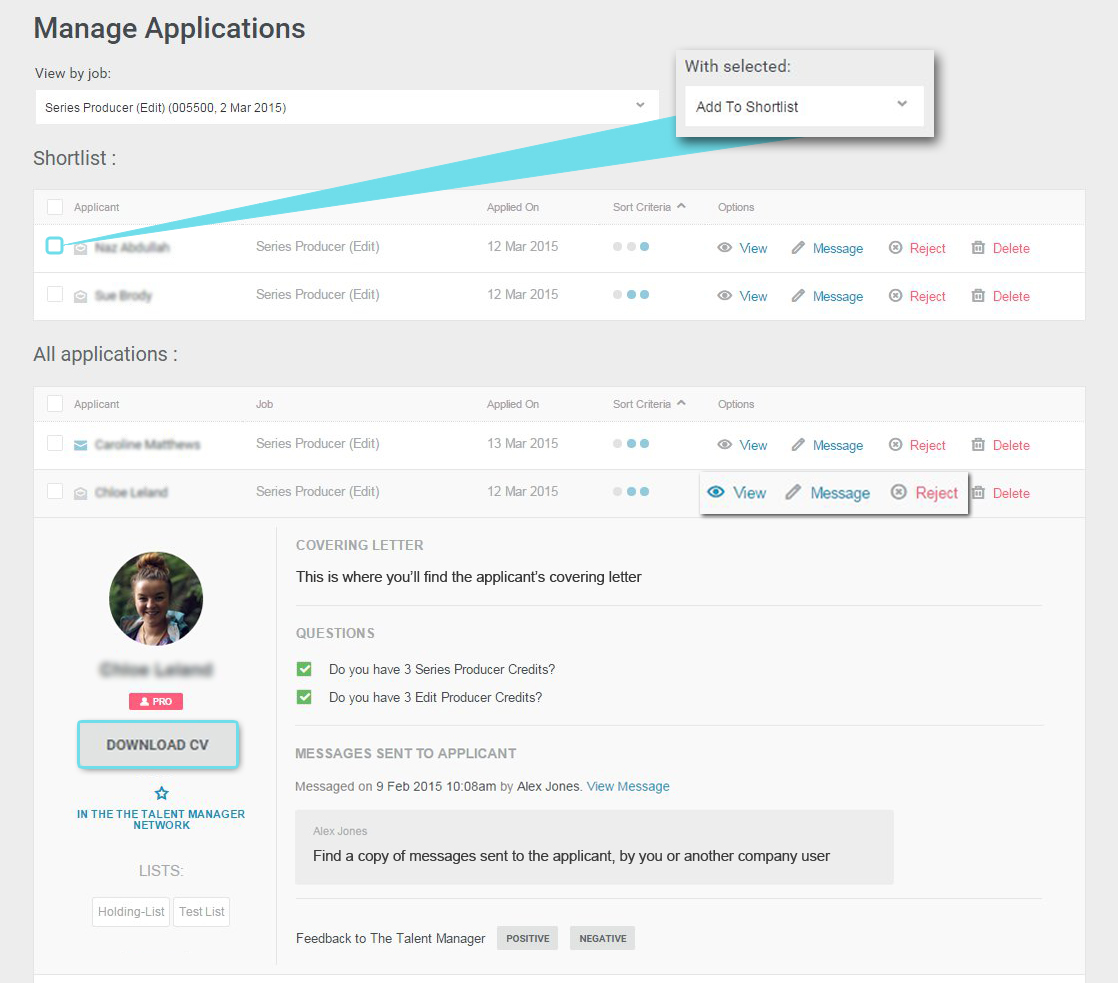The image size is (1118, 983).
Task: Click the Positive feedback button
Action: coord(527,939)
